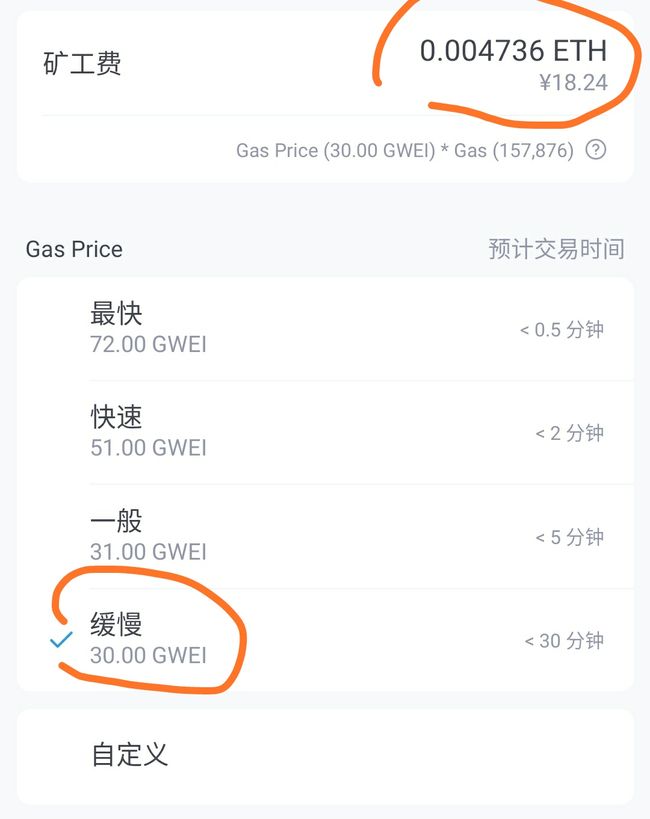650x819 pixels.
Task: Tap the '< 5 分钟' time estimate
Action: point(570,536)
